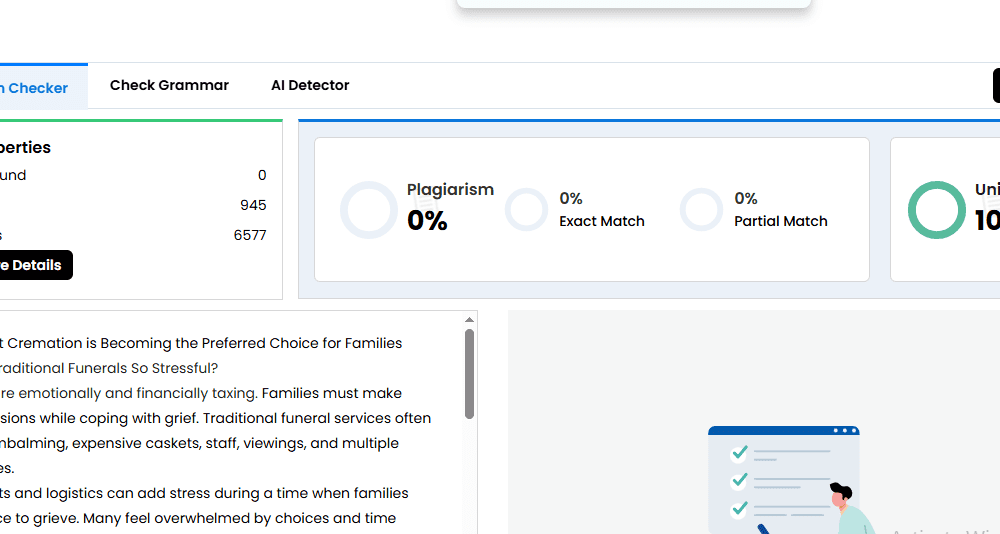Click the Plagiarism percentage ring icon
Viewport: 1000px width, 534px height.
[369, 210]
